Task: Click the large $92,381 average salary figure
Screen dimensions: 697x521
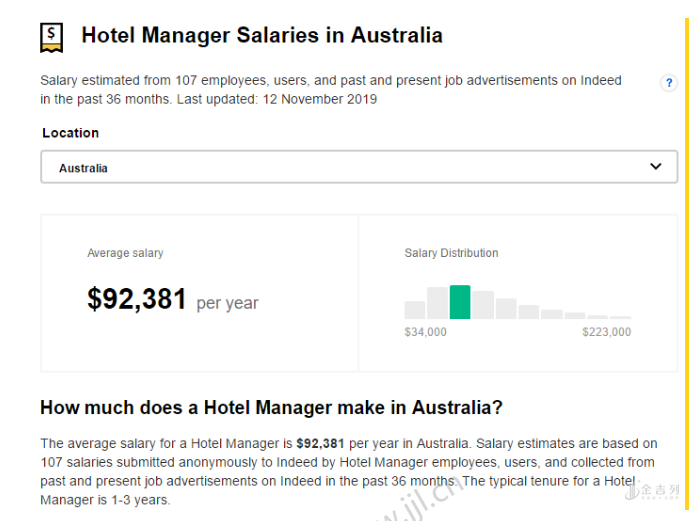Action: 137,299
